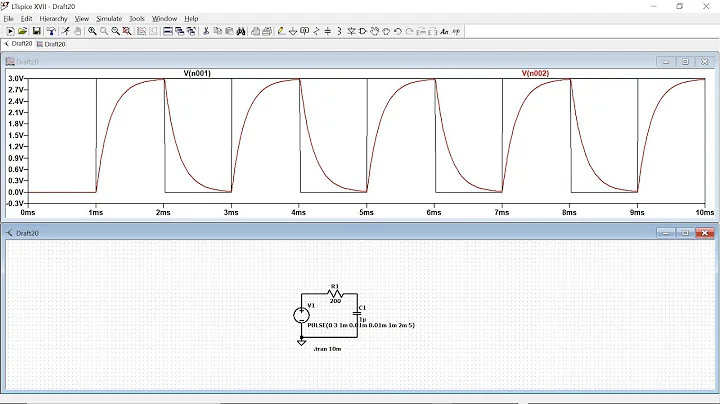The height and width of the screenshot is (404, 720).
Task: Select the Drag tool icon
Action: (x=386, y=31)
